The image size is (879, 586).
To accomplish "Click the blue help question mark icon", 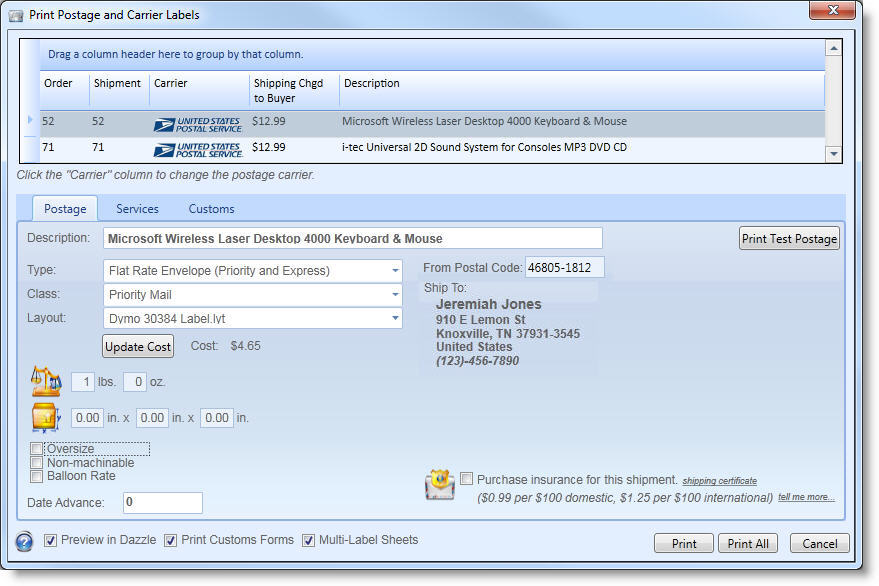I will point(25,542).
